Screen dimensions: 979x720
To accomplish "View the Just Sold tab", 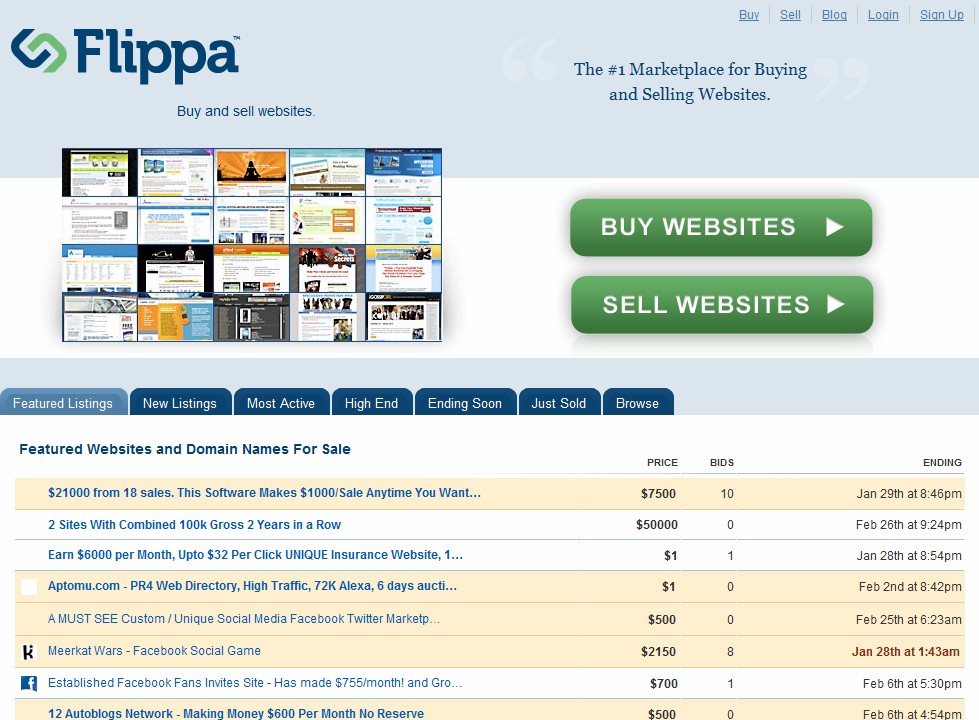I will [559, 403].
